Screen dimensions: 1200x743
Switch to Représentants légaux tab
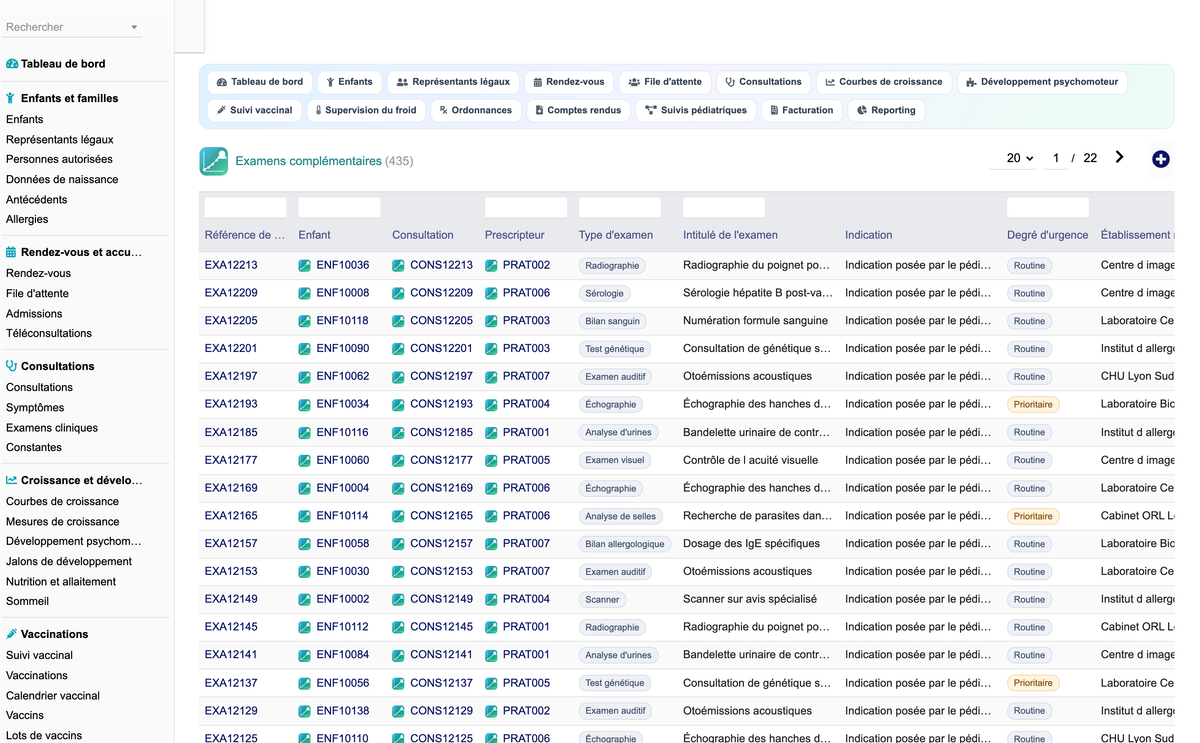click(453, 82)
